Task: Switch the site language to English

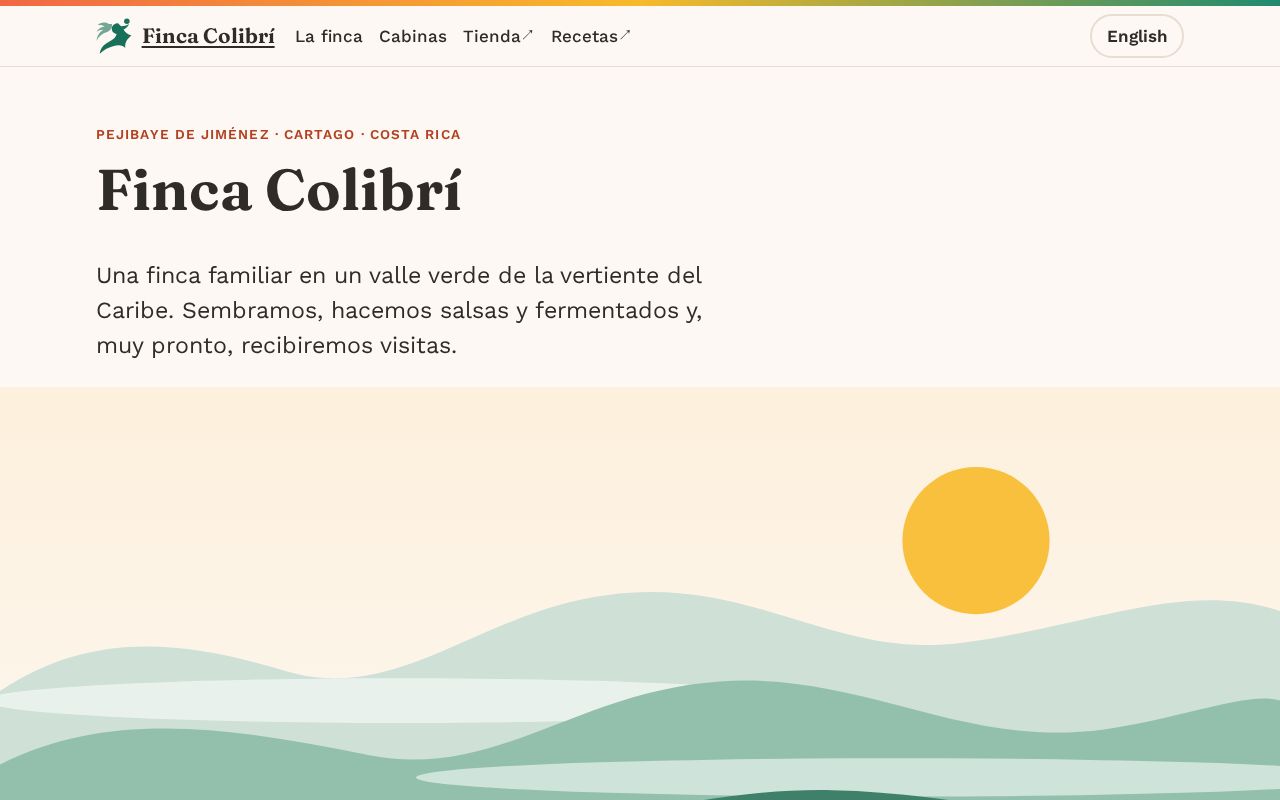Action: point(1137,36)
